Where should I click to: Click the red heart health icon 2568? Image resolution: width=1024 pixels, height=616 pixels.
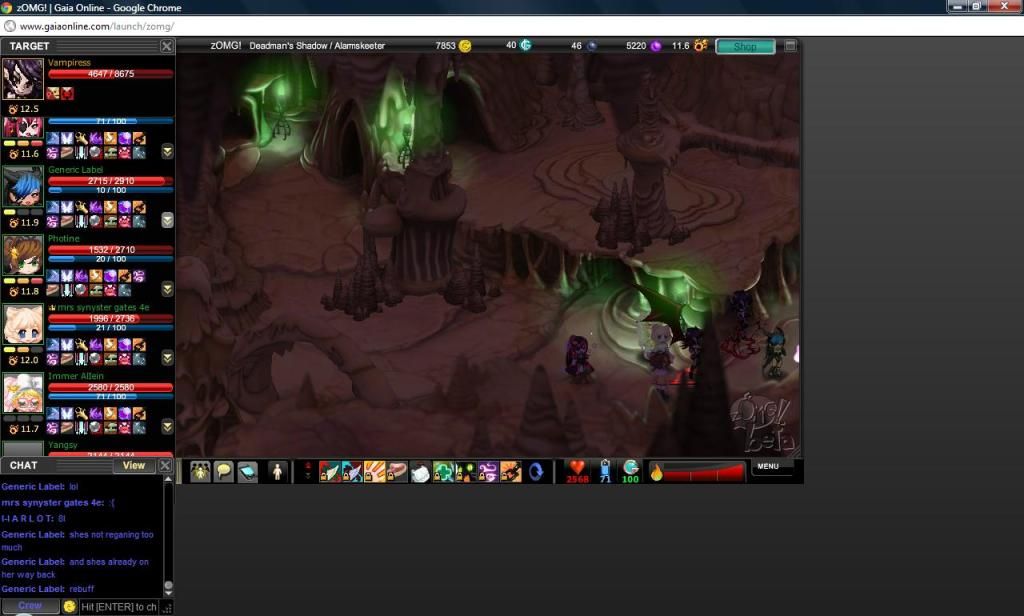577,471
